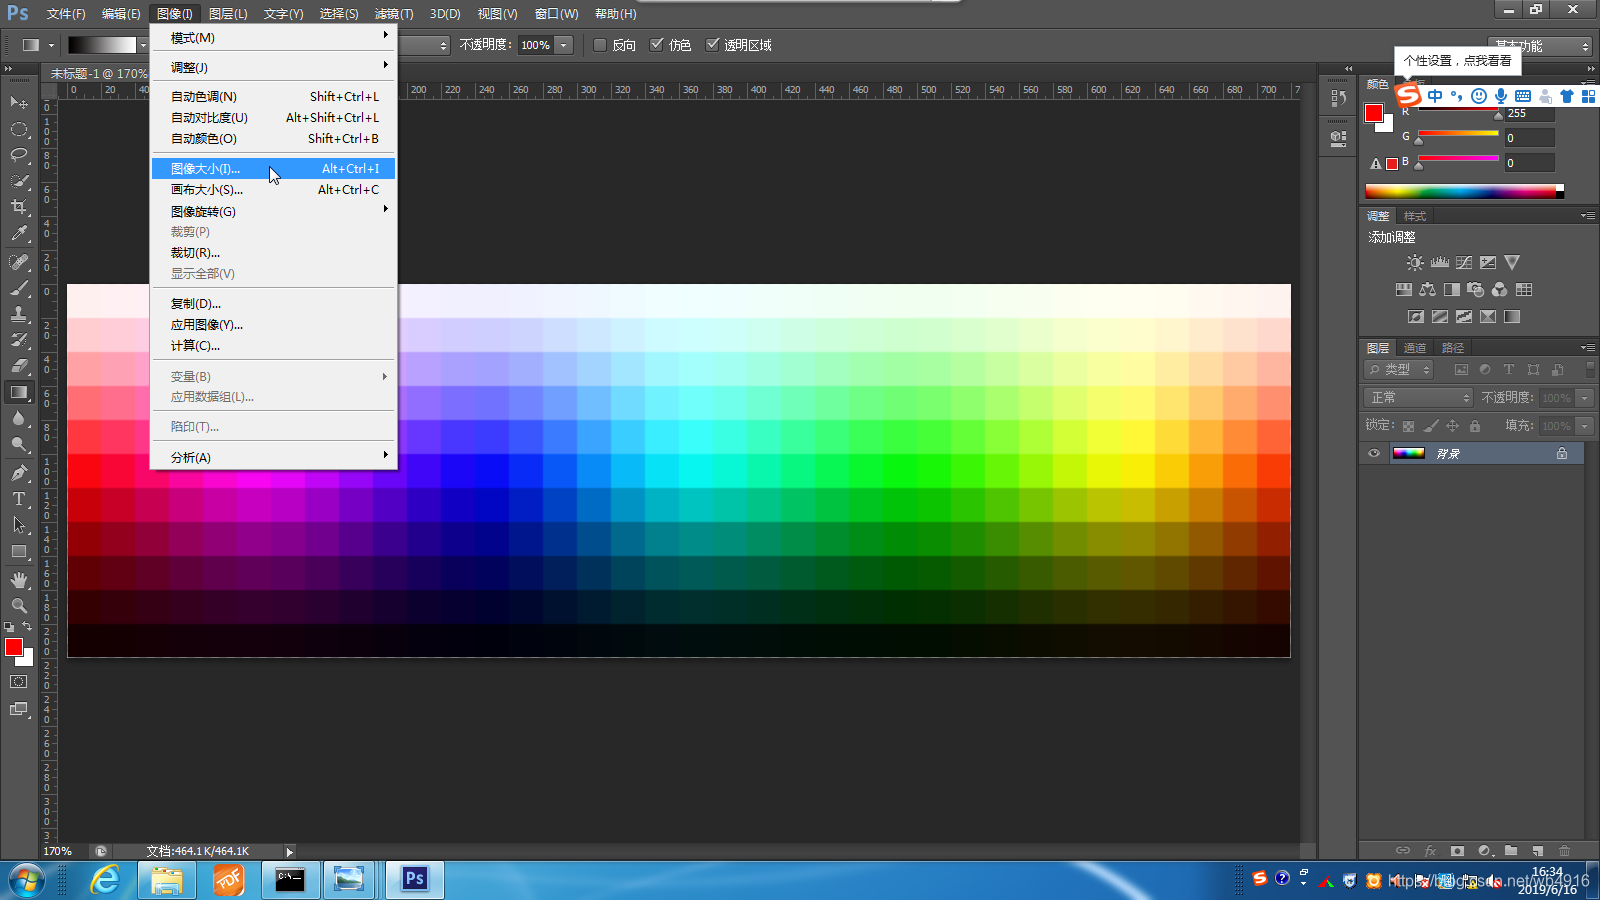Enable the 反向 reverse checkbox

click(x=600, y=45)
